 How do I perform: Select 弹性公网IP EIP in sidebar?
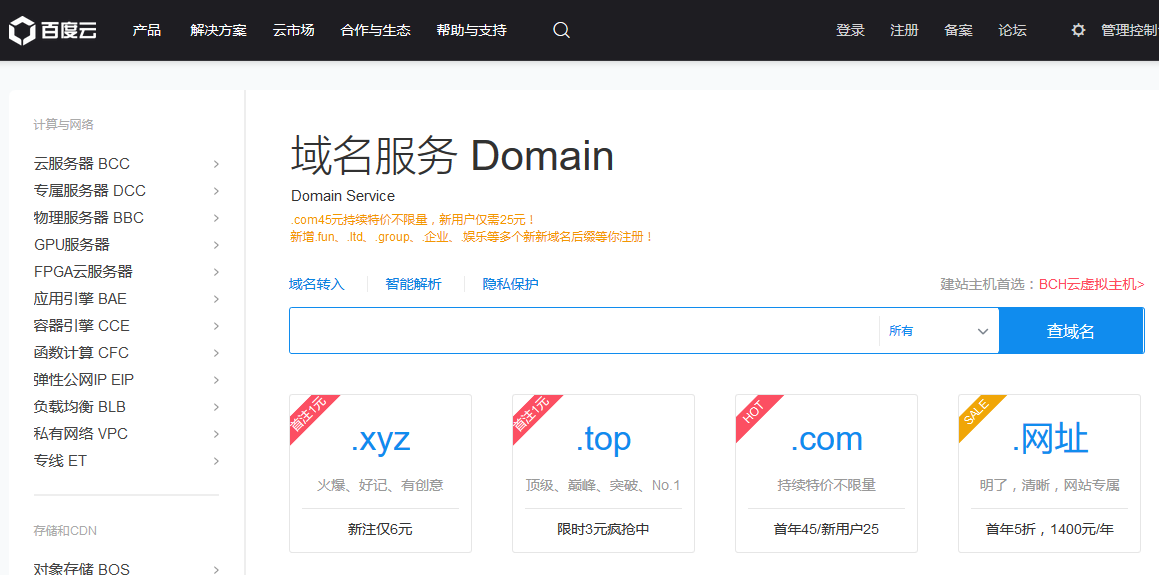point(84,380)
